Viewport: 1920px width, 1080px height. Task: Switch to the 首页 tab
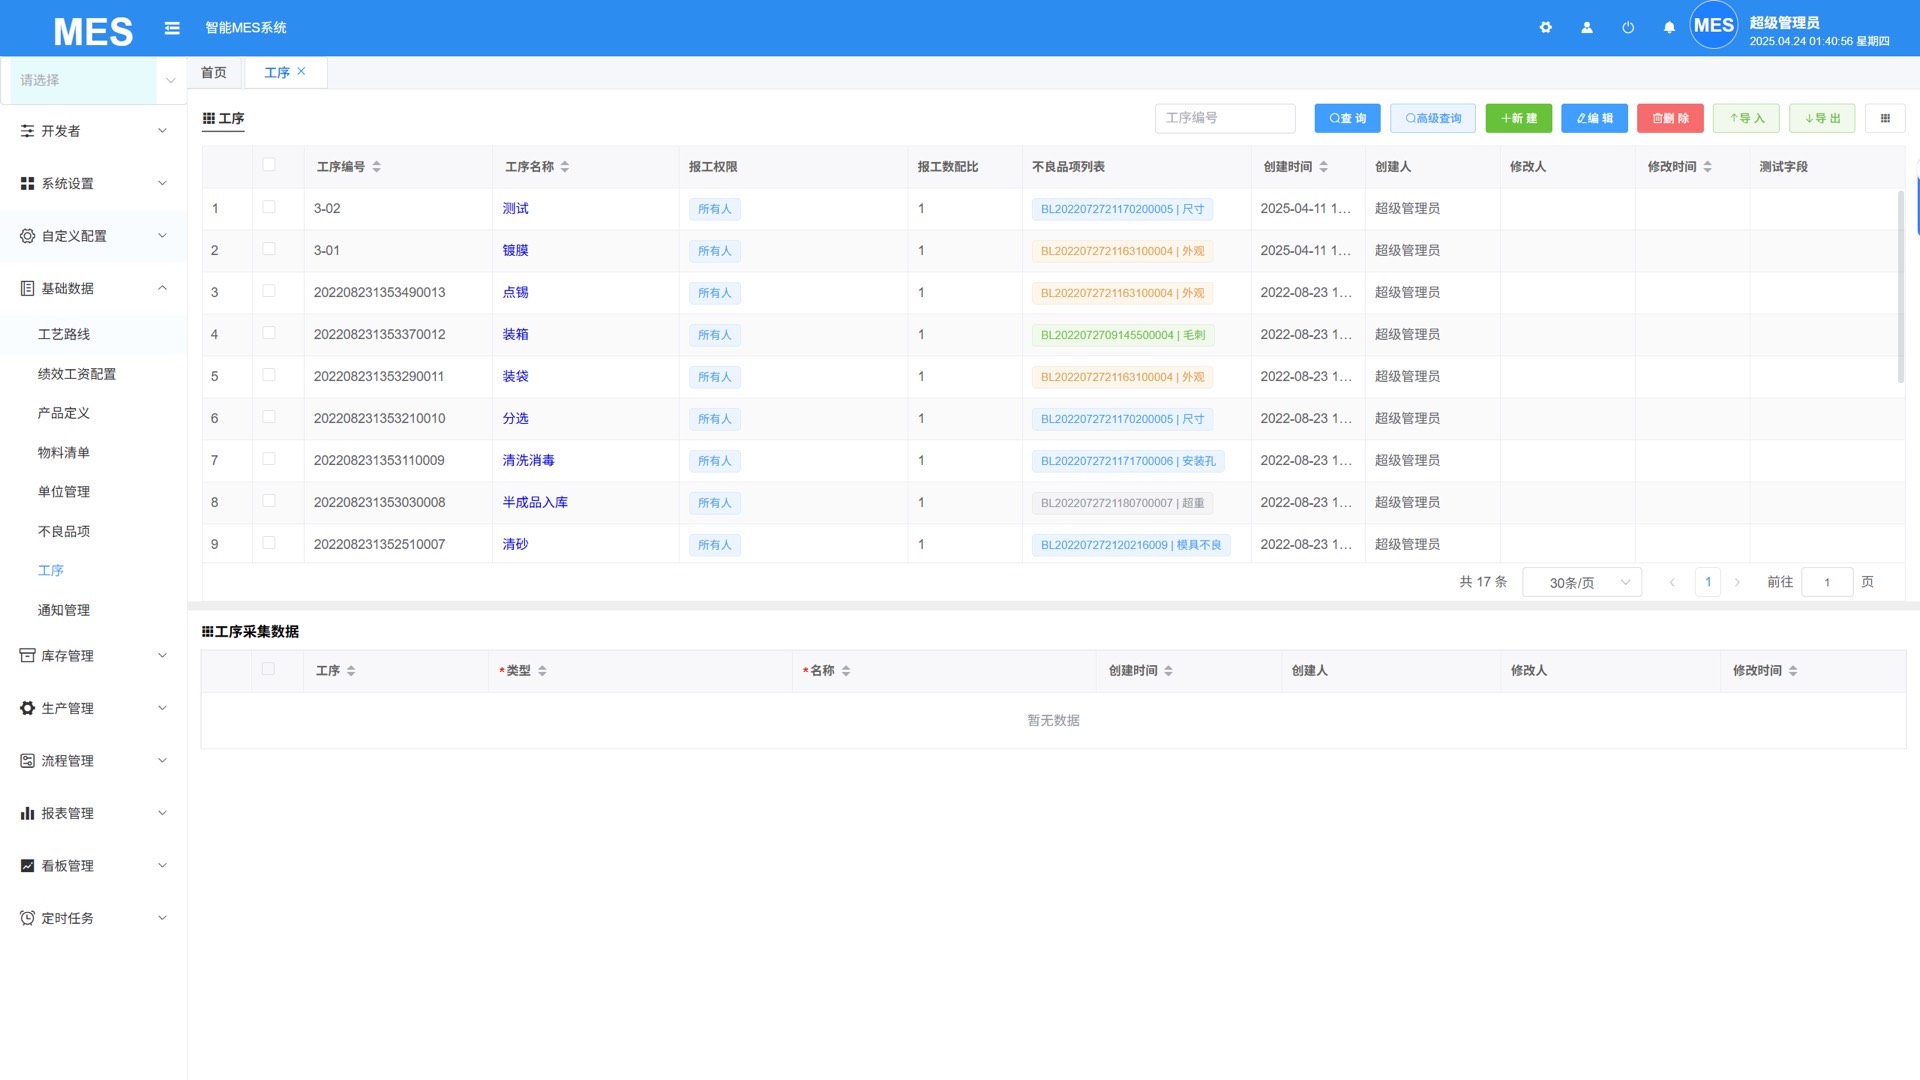point(214,72)
